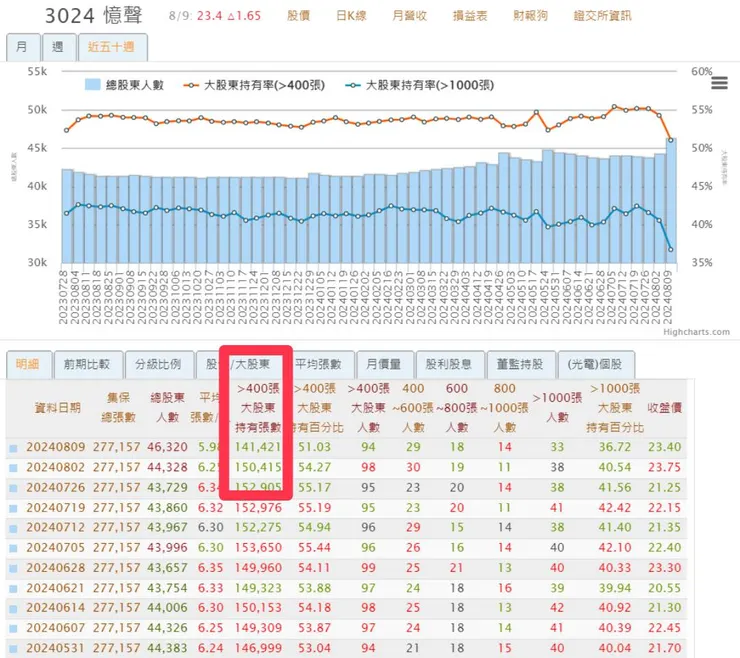The image size is (740, 658).
Task: Click the last bar in chart for 20240809
Action: click(671, 201)
